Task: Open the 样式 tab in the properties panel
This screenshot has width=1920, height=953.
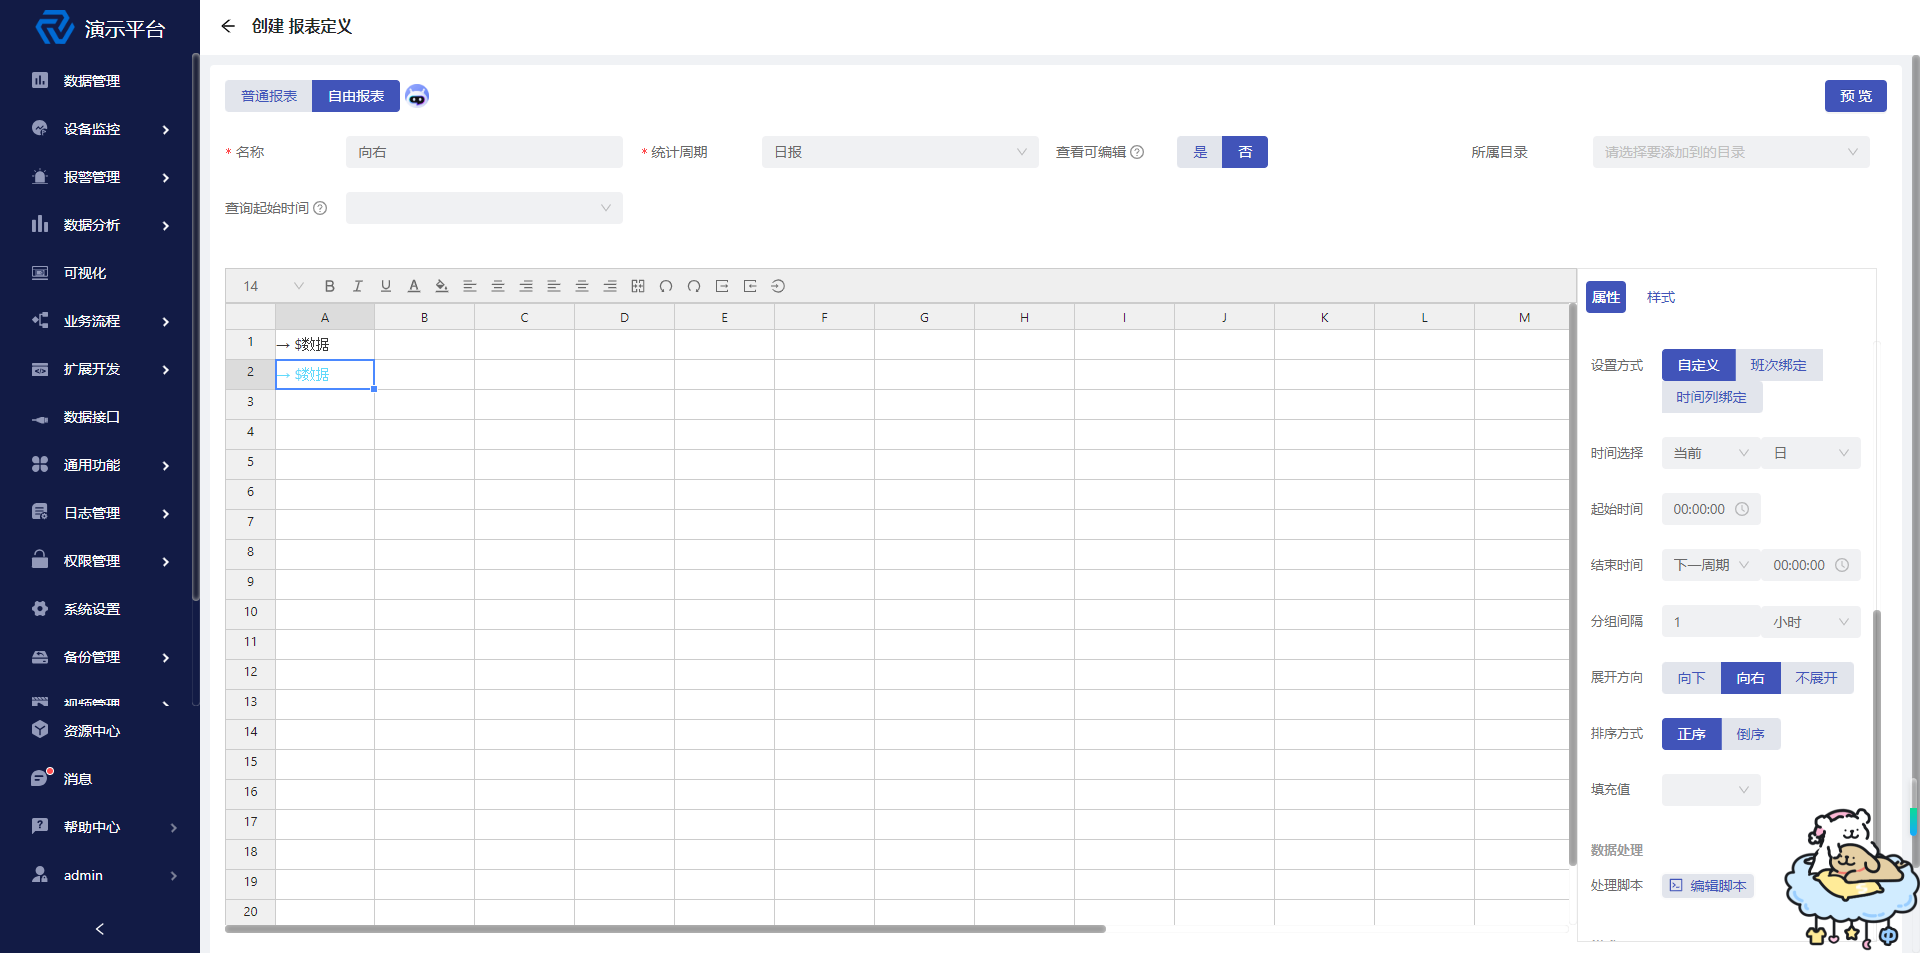Action: (1660, 297)
